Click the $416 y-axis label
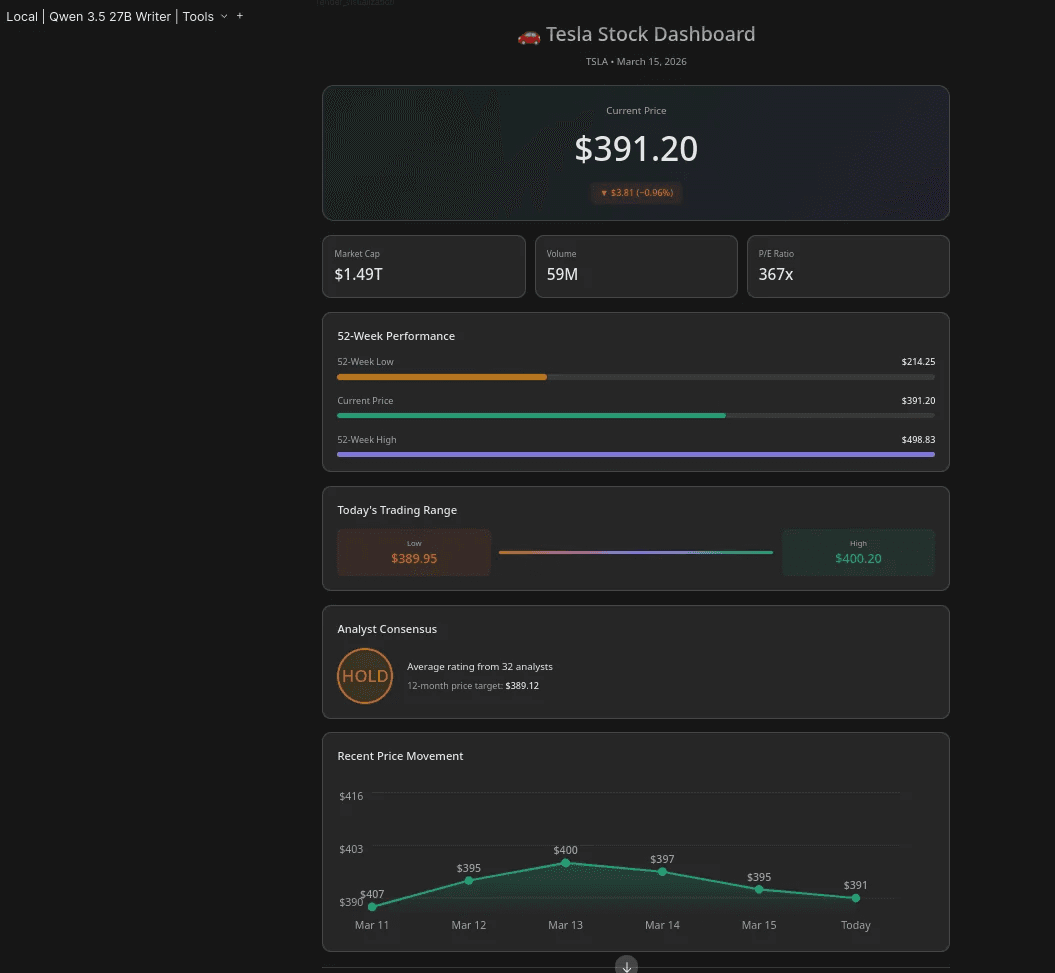 (351, 796)
